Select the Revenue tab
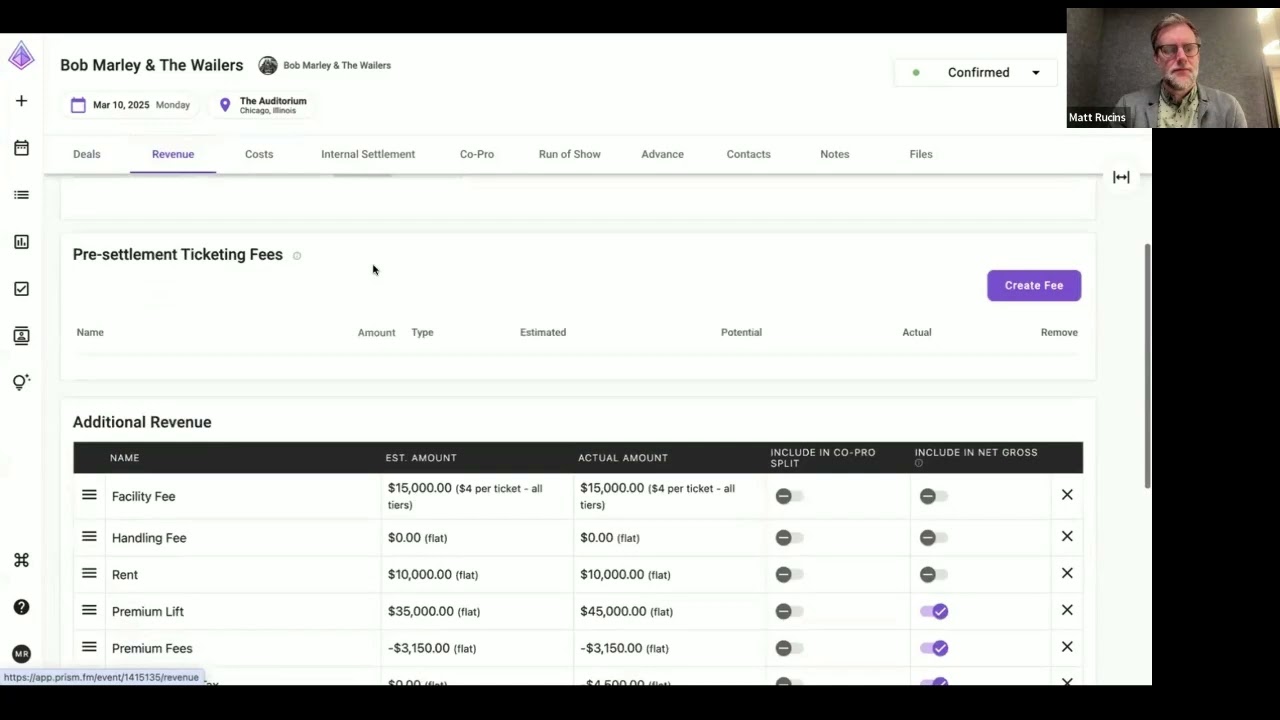Image resolution: width=1280 pixels, height=720 pixels. pyautogui.click(x=173, y=154)
